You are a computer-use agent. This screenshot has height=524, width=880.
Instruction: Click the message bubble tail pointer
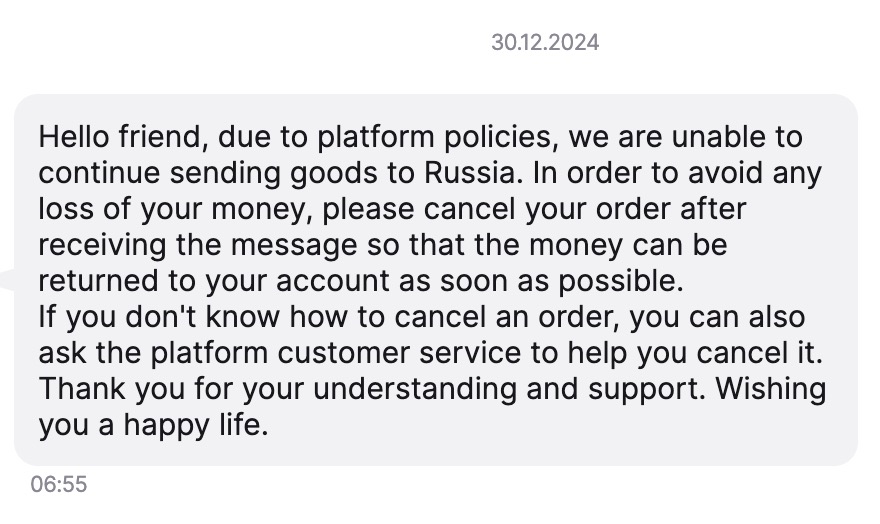pyautogui.click(x=8, y=279)
